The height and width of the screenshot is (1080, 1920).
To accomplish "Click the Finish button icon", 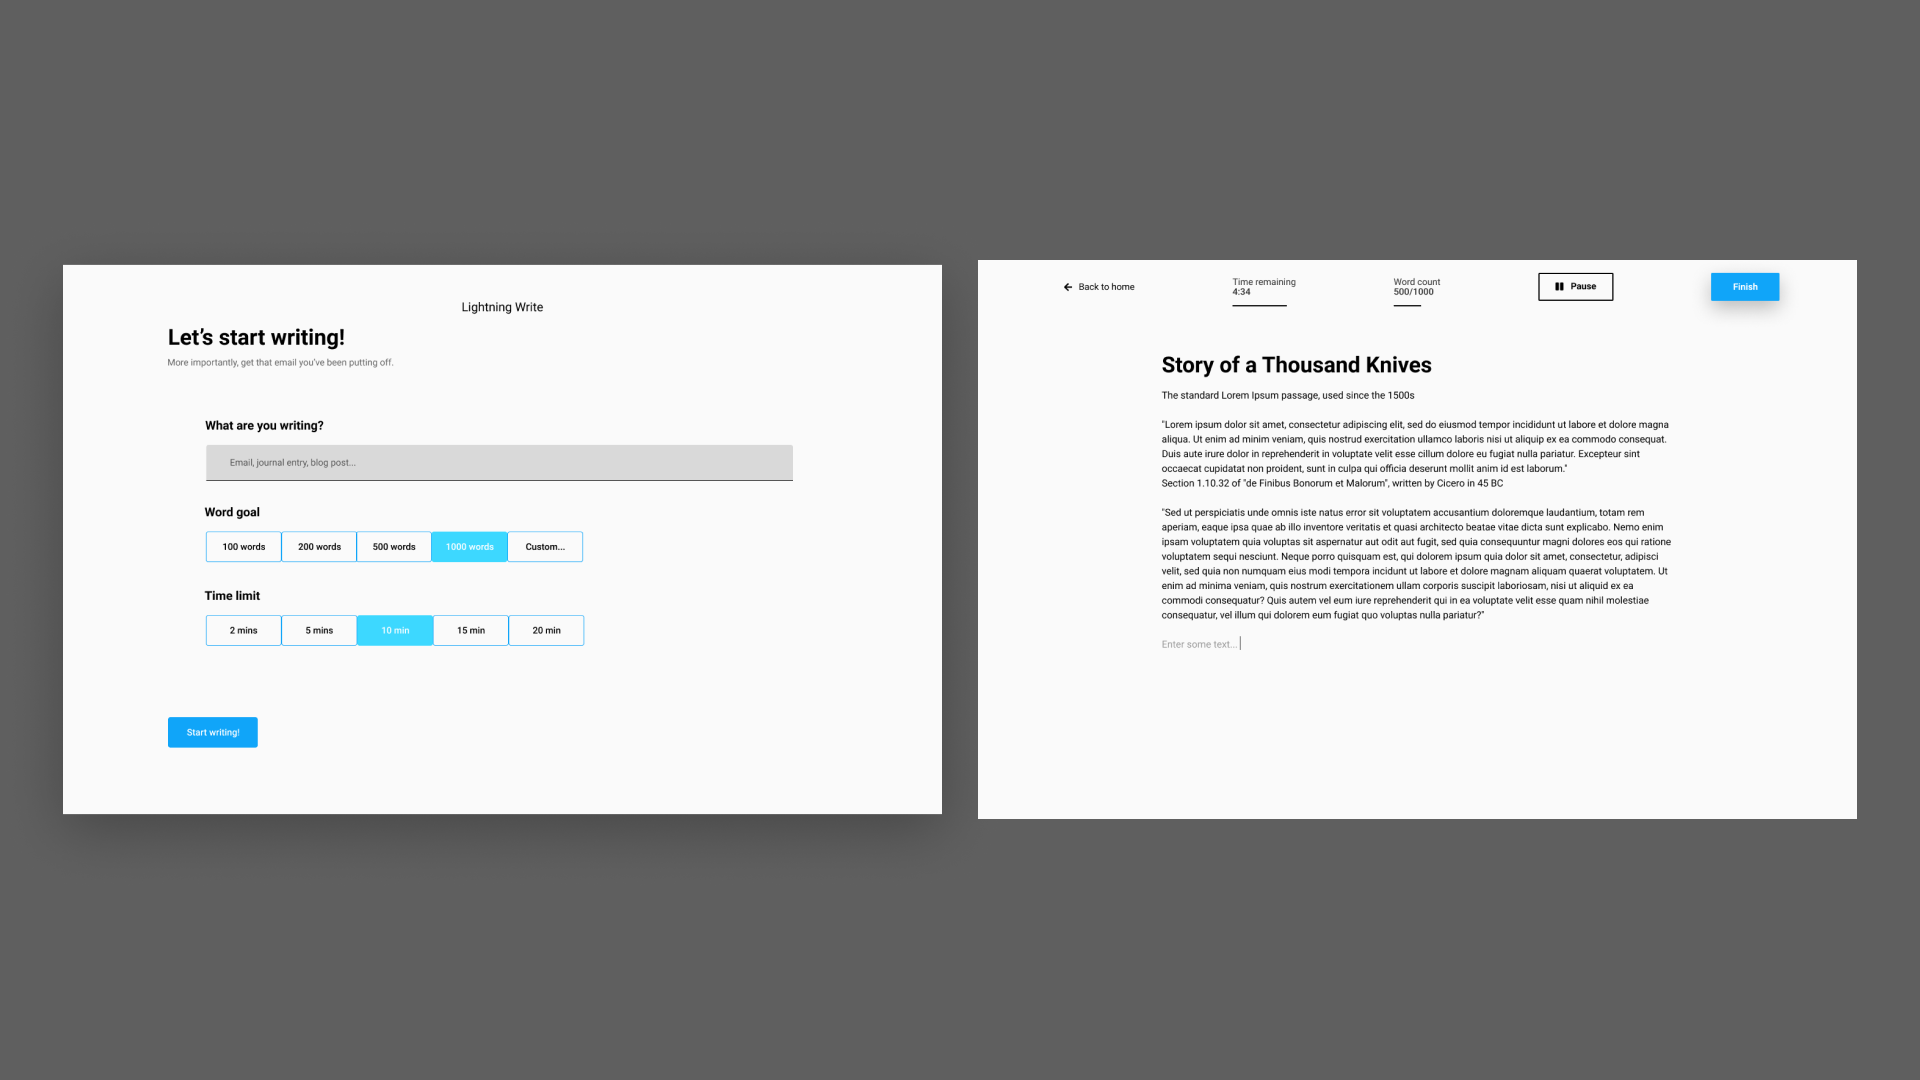I will point(1745,286).
